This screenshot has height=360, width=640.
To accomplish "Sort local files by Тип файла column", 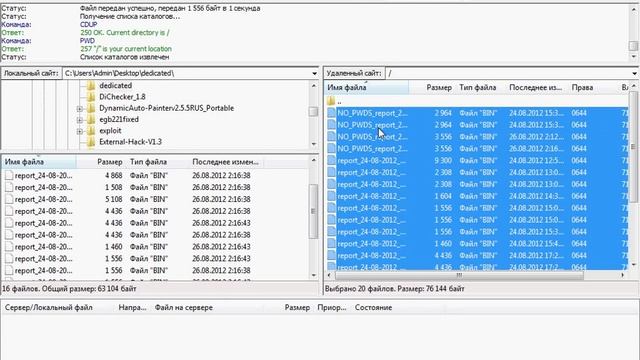I will pos(157,162).
